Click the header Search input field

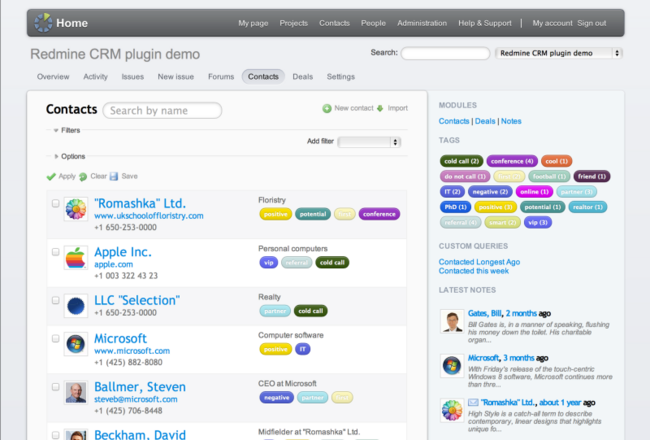(x=445, y=53)
